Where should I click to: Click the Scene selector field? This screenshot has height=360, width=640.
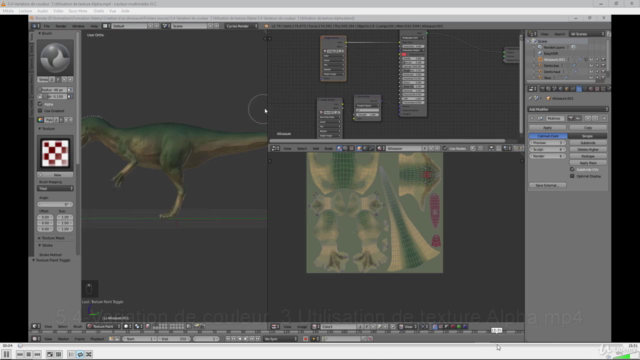click(x=189, y=26)
